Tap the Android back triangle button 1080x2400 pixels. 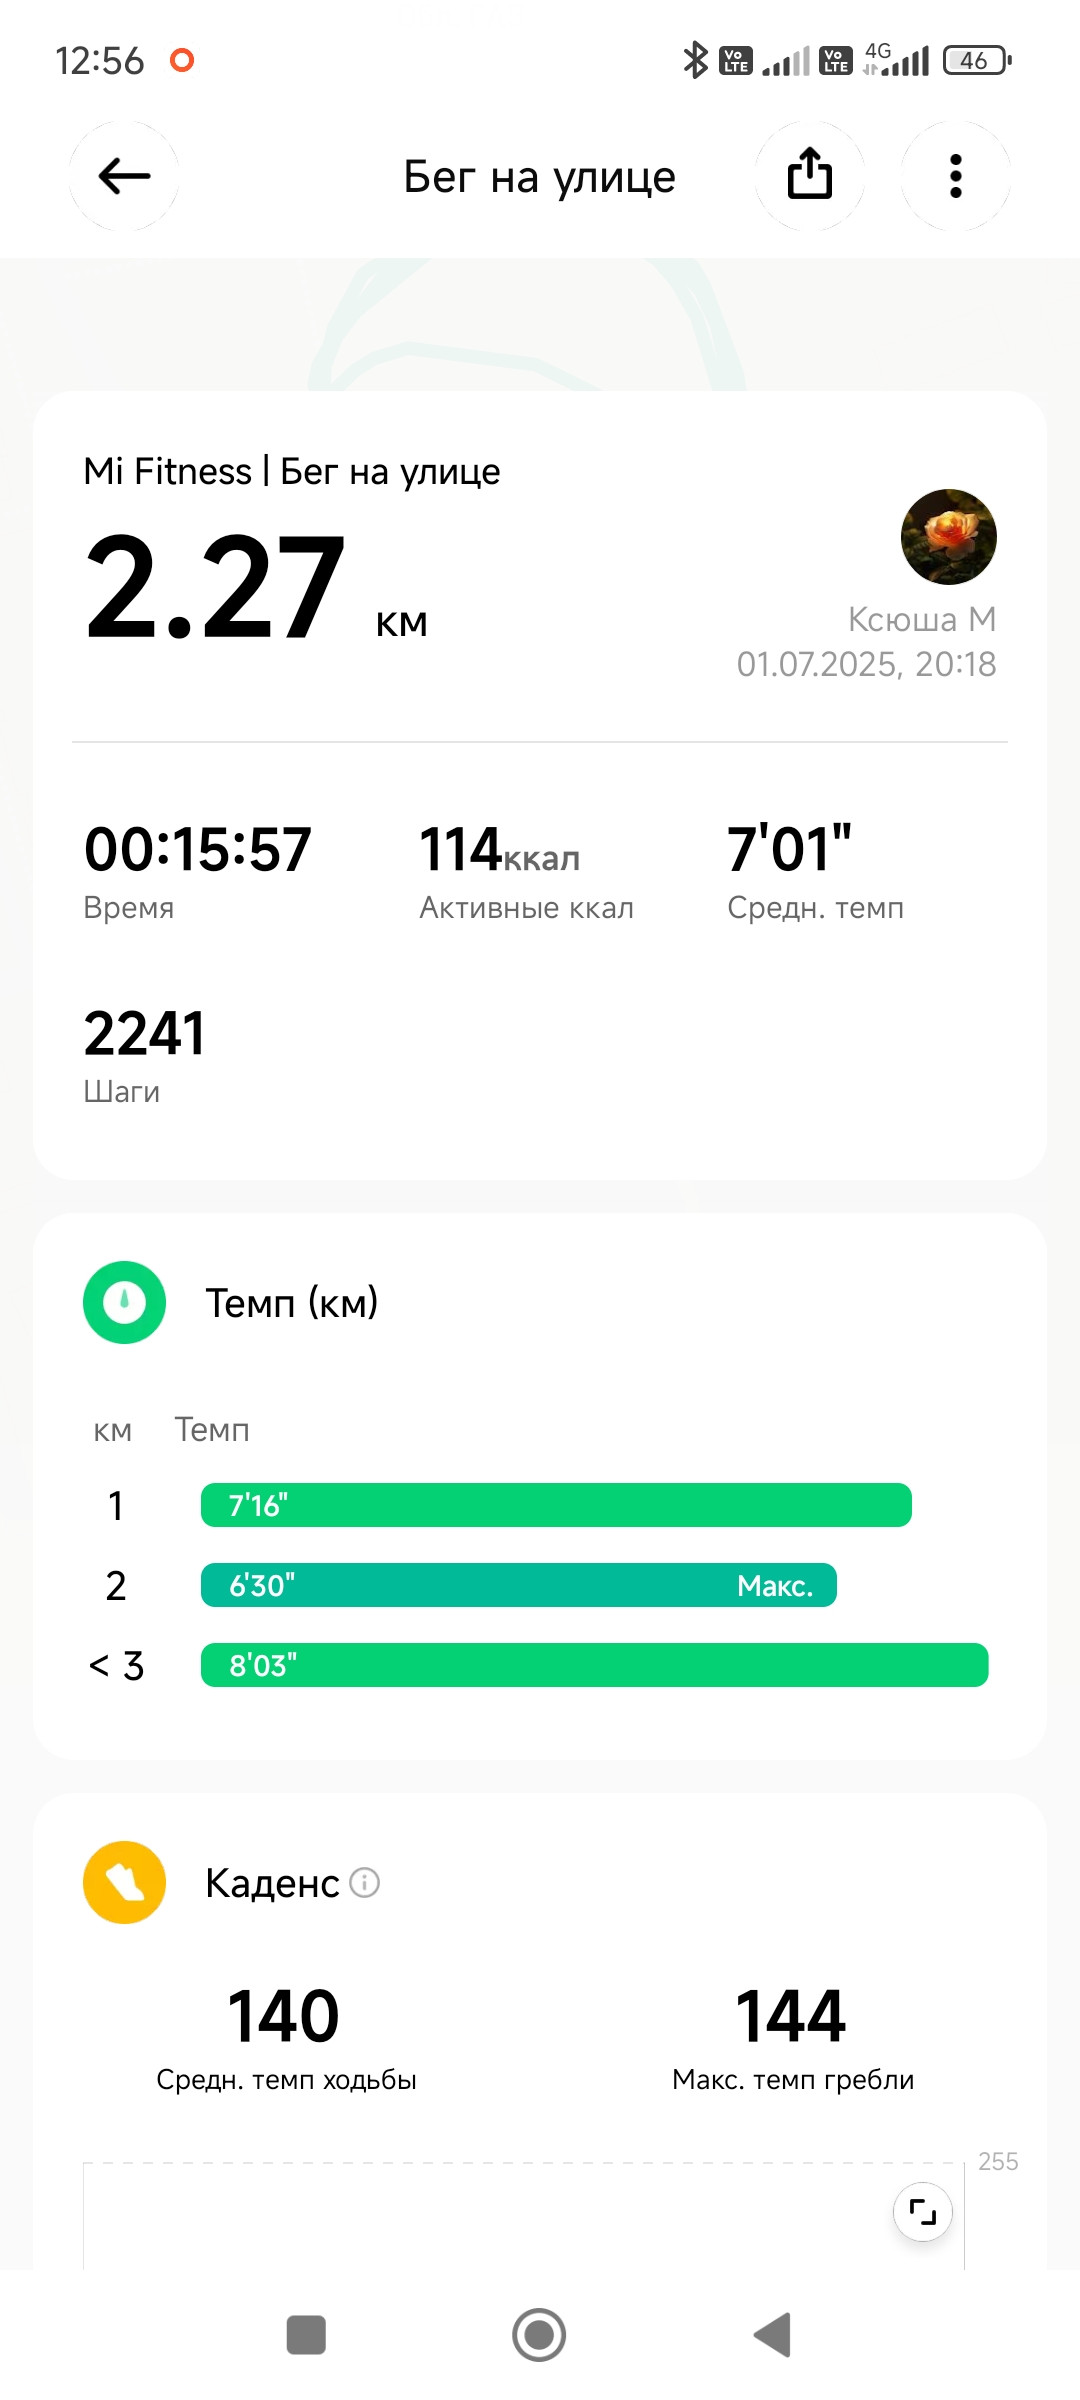772,2335
